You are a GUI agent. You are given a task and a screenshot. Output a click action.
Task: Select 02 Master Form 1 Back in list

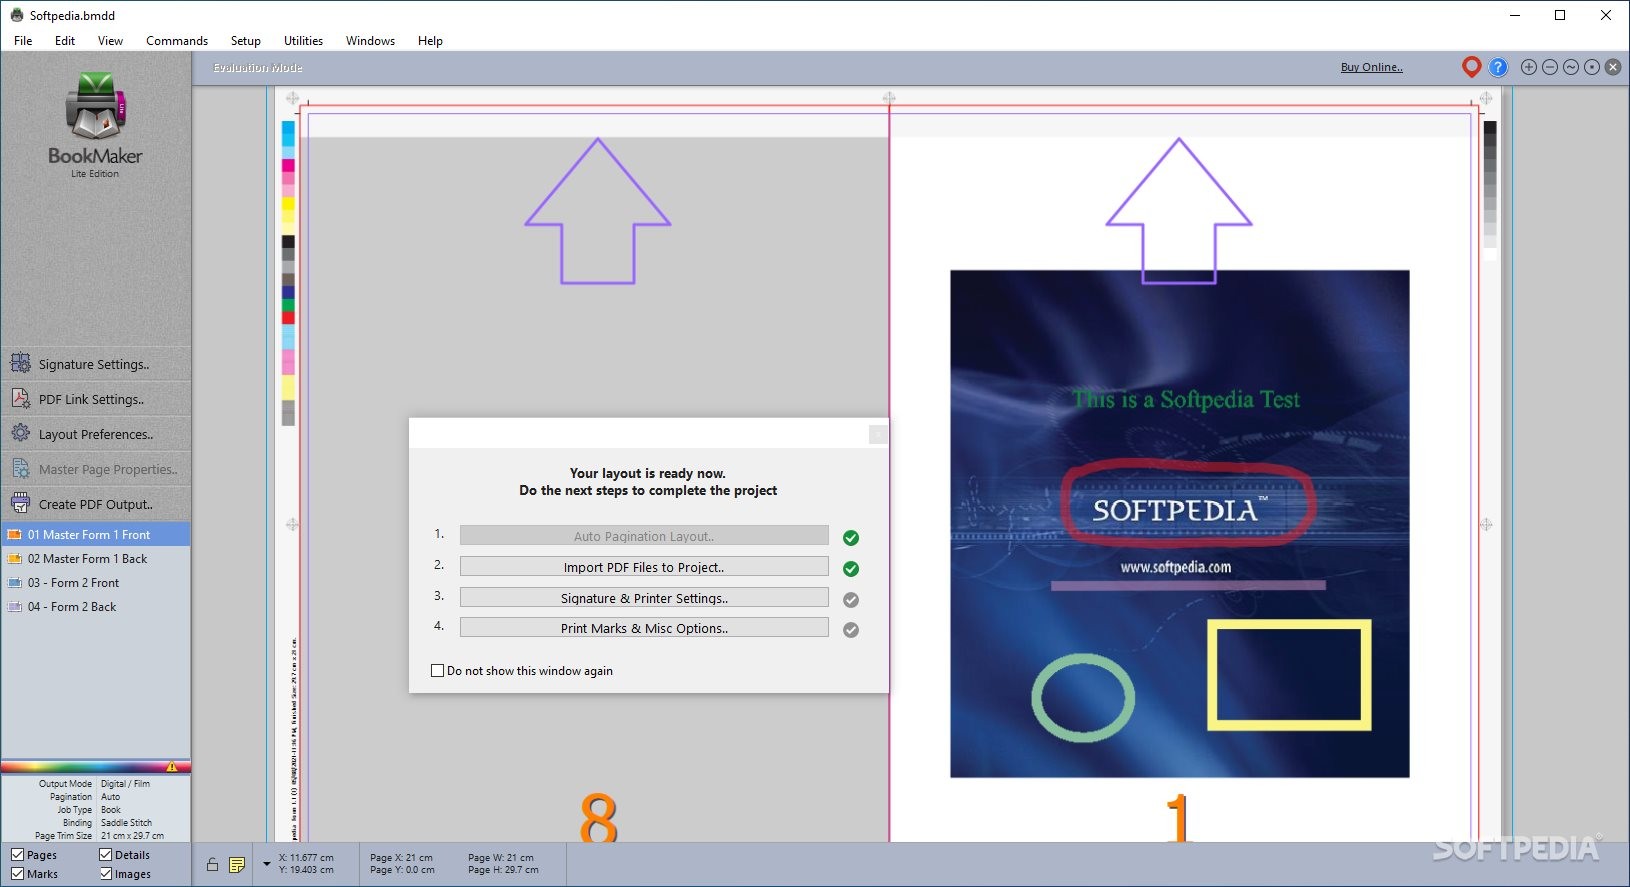(x=96, y=559)
